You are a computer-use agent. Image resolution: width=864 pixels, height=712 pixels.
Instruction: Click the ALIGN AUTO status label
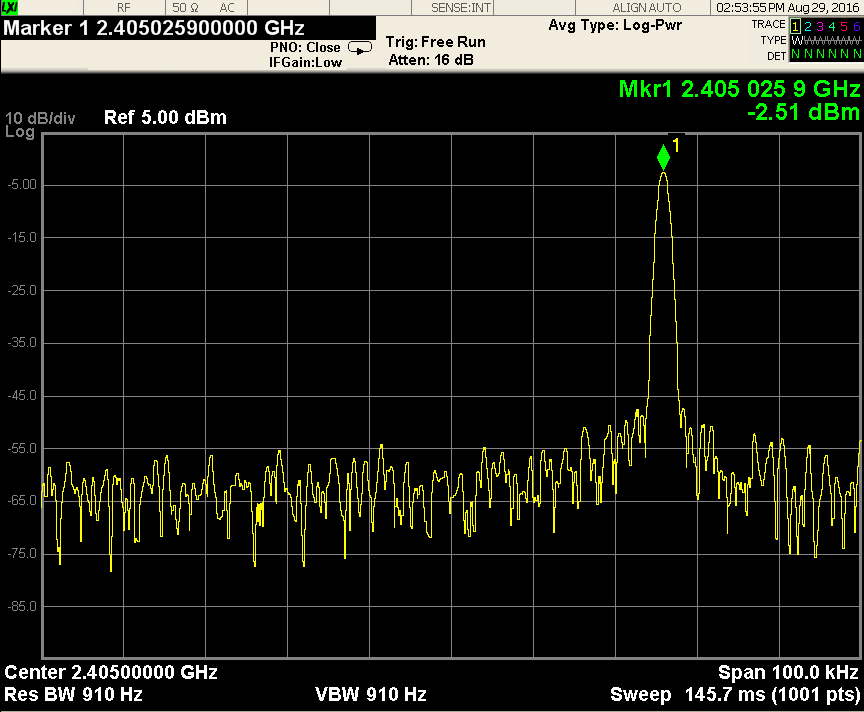(647, 8)
